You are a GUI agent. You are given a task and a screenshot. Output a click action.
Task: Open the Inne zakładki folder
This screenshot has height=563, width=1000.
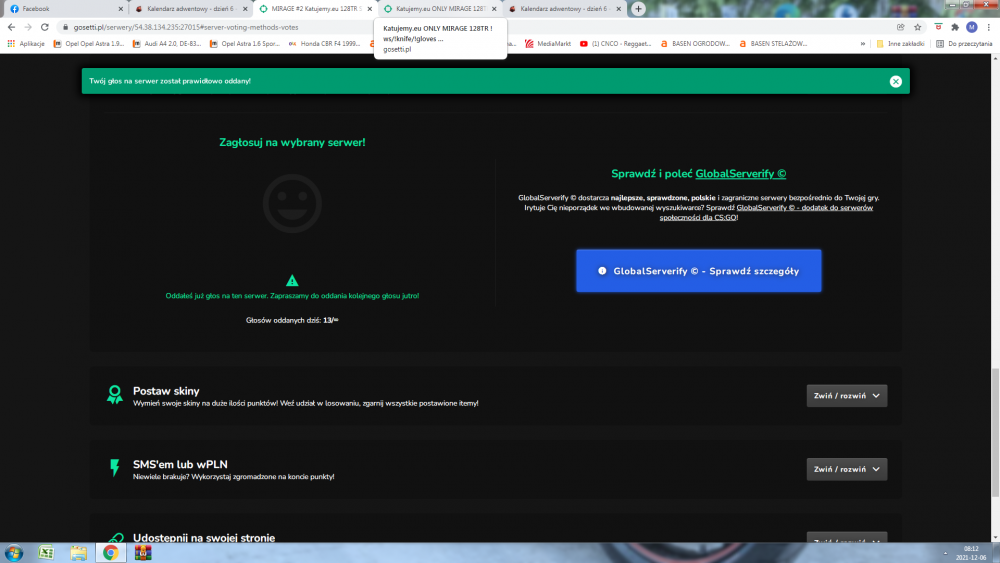(900, 44)
